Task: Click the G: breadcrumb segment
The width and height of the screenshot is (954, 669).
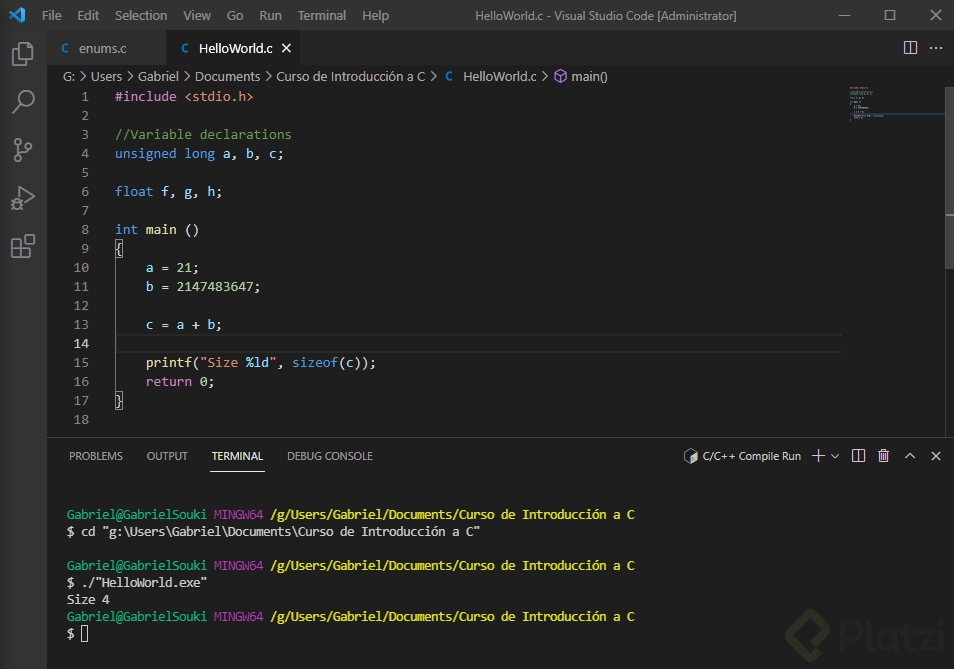Action: coord(69,77)
